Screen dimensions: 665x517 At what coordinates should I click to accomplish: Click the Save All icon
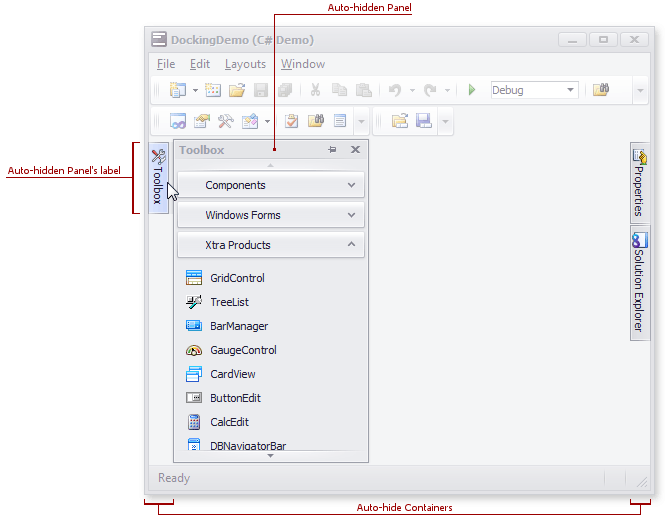[285, 90]
